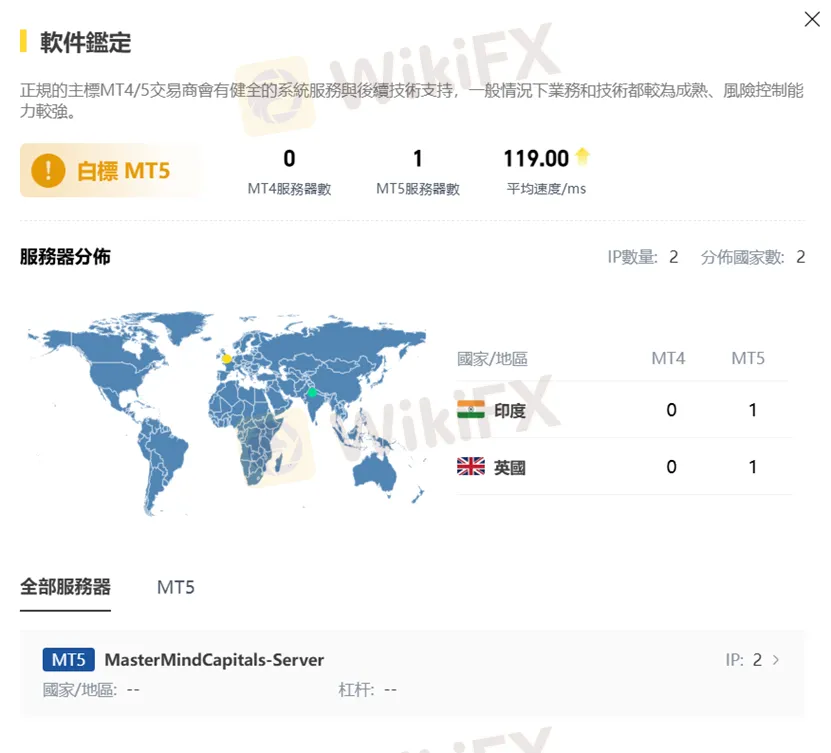The height and width of the screenshot is (753, 831).
Task: Open the MT5 servers tab
Action: [x=175, y=587]
